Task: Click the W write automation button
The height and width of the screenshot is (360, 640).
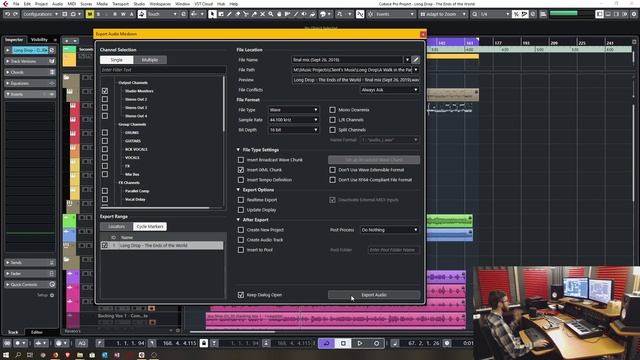Action: 123,14
